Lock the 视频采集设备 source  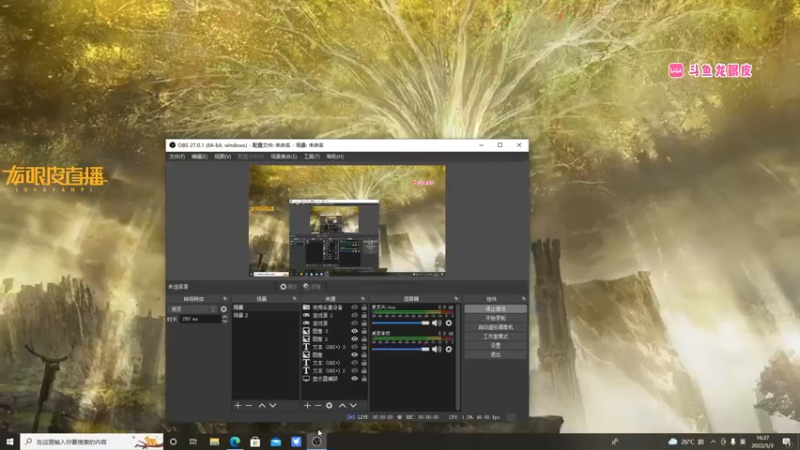[364, 308]
